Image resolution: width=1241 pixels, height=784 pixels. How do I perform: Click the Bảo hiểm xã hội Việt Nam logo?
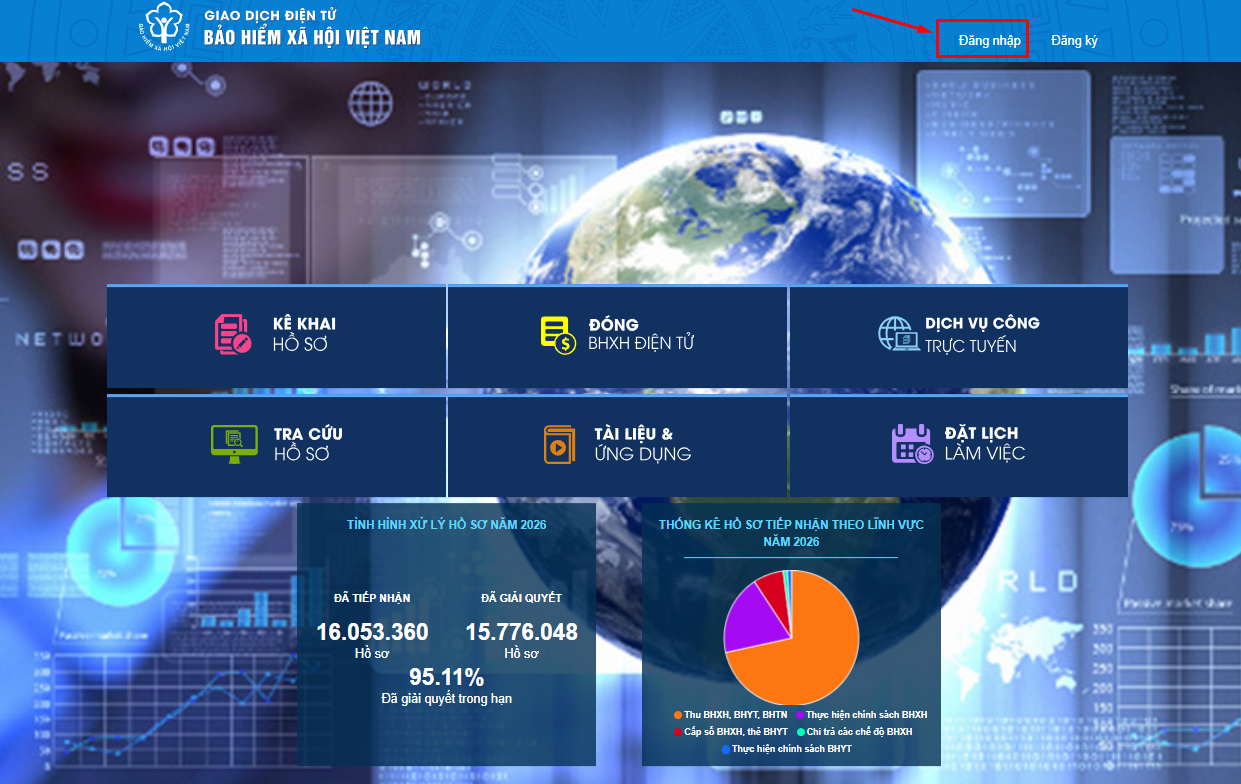point(165,29)
